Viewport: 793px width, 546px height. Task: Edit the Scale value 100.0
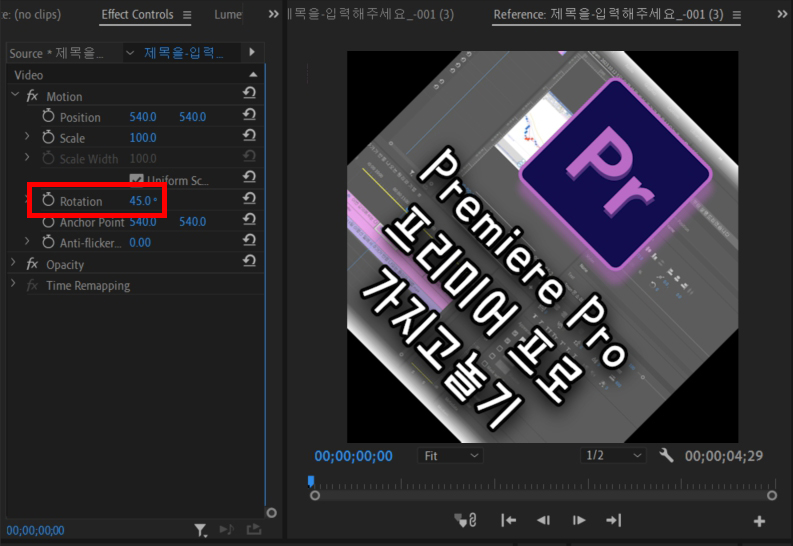click(x=143, y=138)
